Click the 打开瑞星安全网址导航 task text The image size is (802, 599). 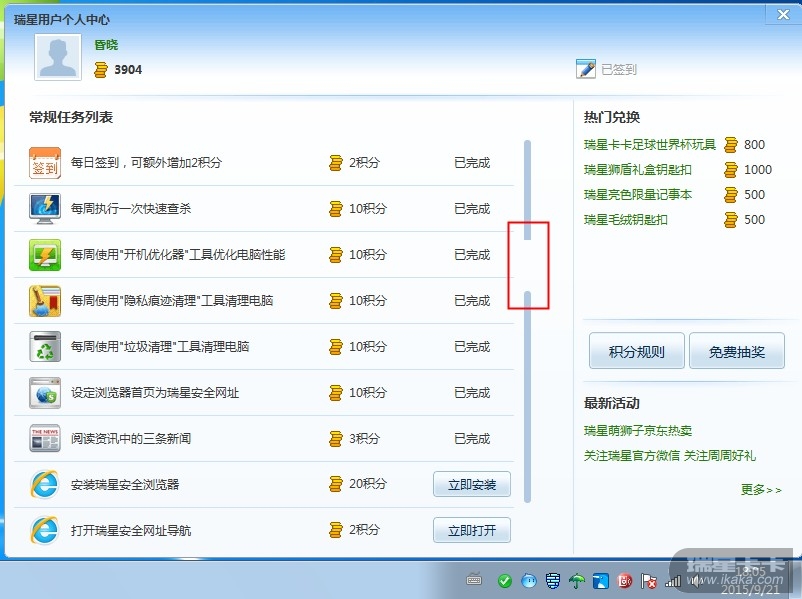(x=131, y=530)
